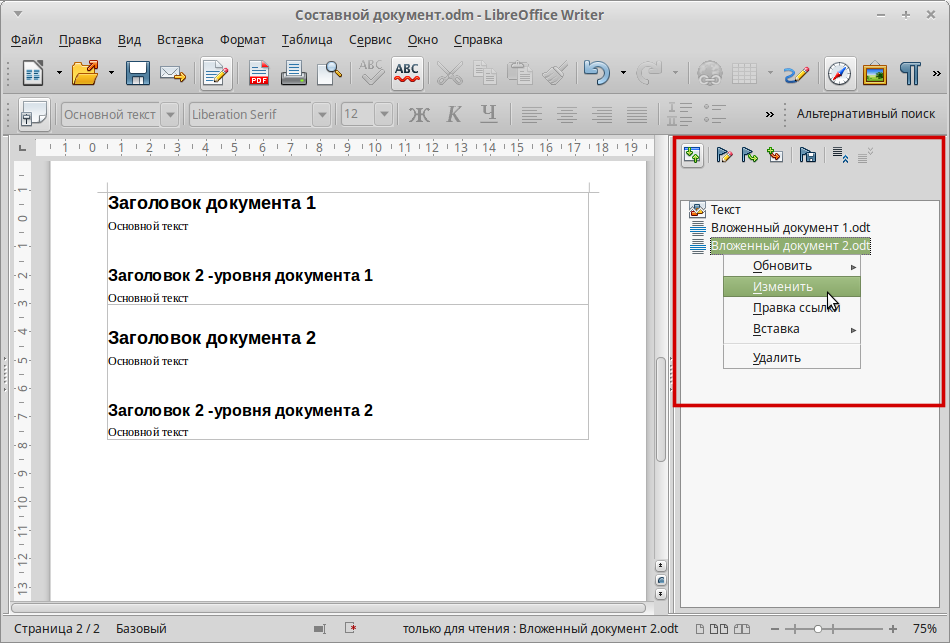Open a file with the folder icon

click(85, 74)
